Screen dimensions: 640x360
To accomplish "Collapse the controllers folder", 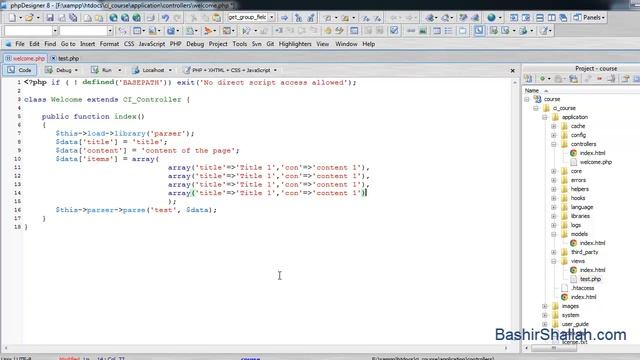I will 553,144.
